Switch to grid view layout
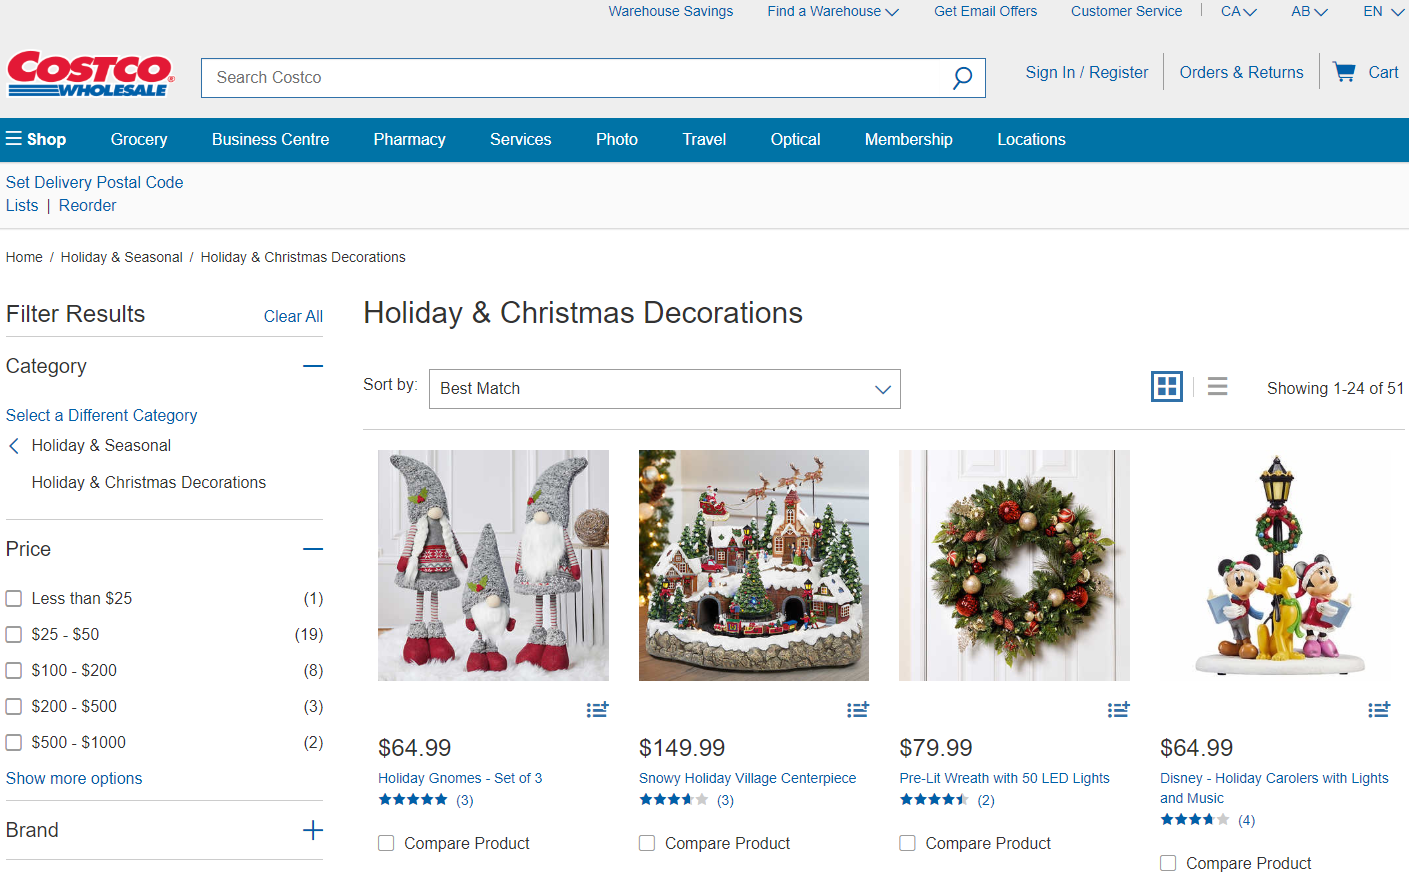The image size is (1409, 875). [x=1167, y=387]
